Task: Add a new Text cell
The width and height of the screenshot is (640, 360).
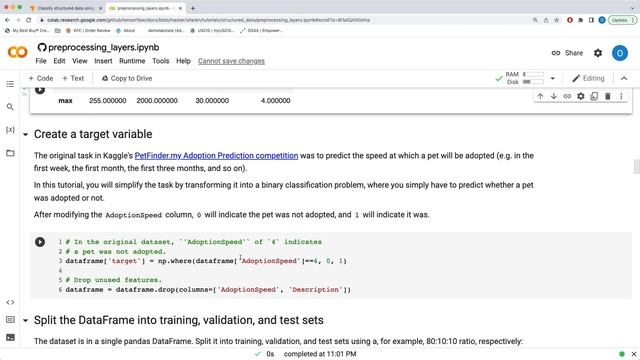Action: (73, 78)
